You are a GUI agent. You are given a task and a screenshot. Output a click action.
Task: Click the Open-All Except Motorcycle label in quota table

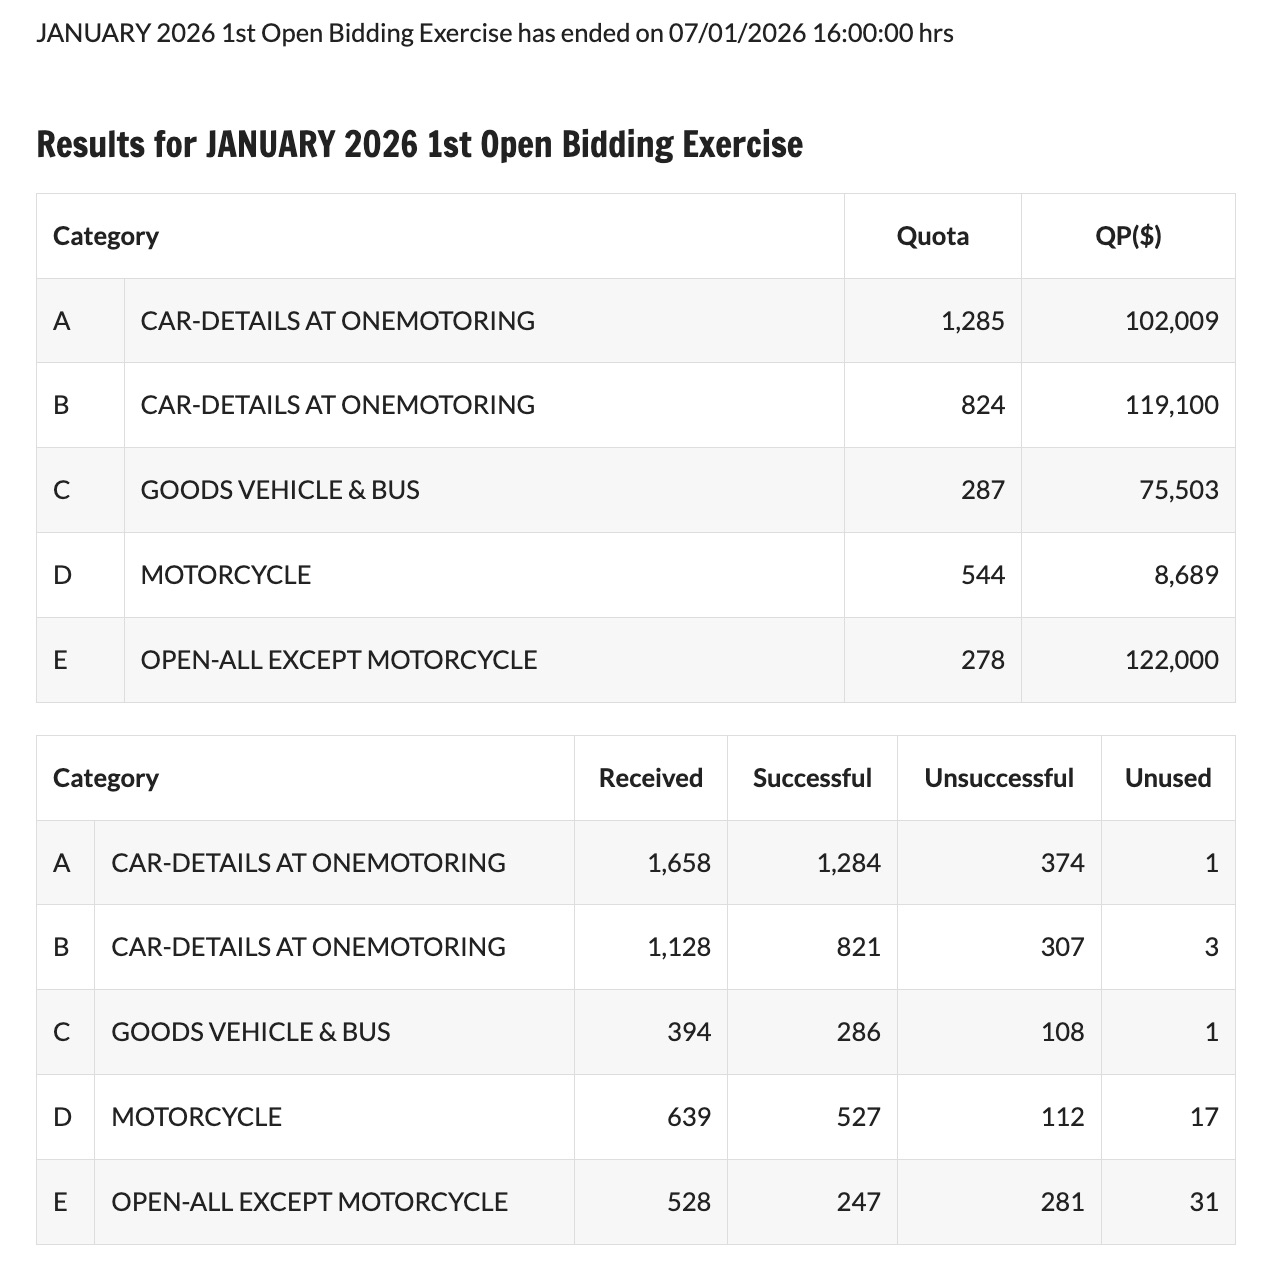(338, 660)
